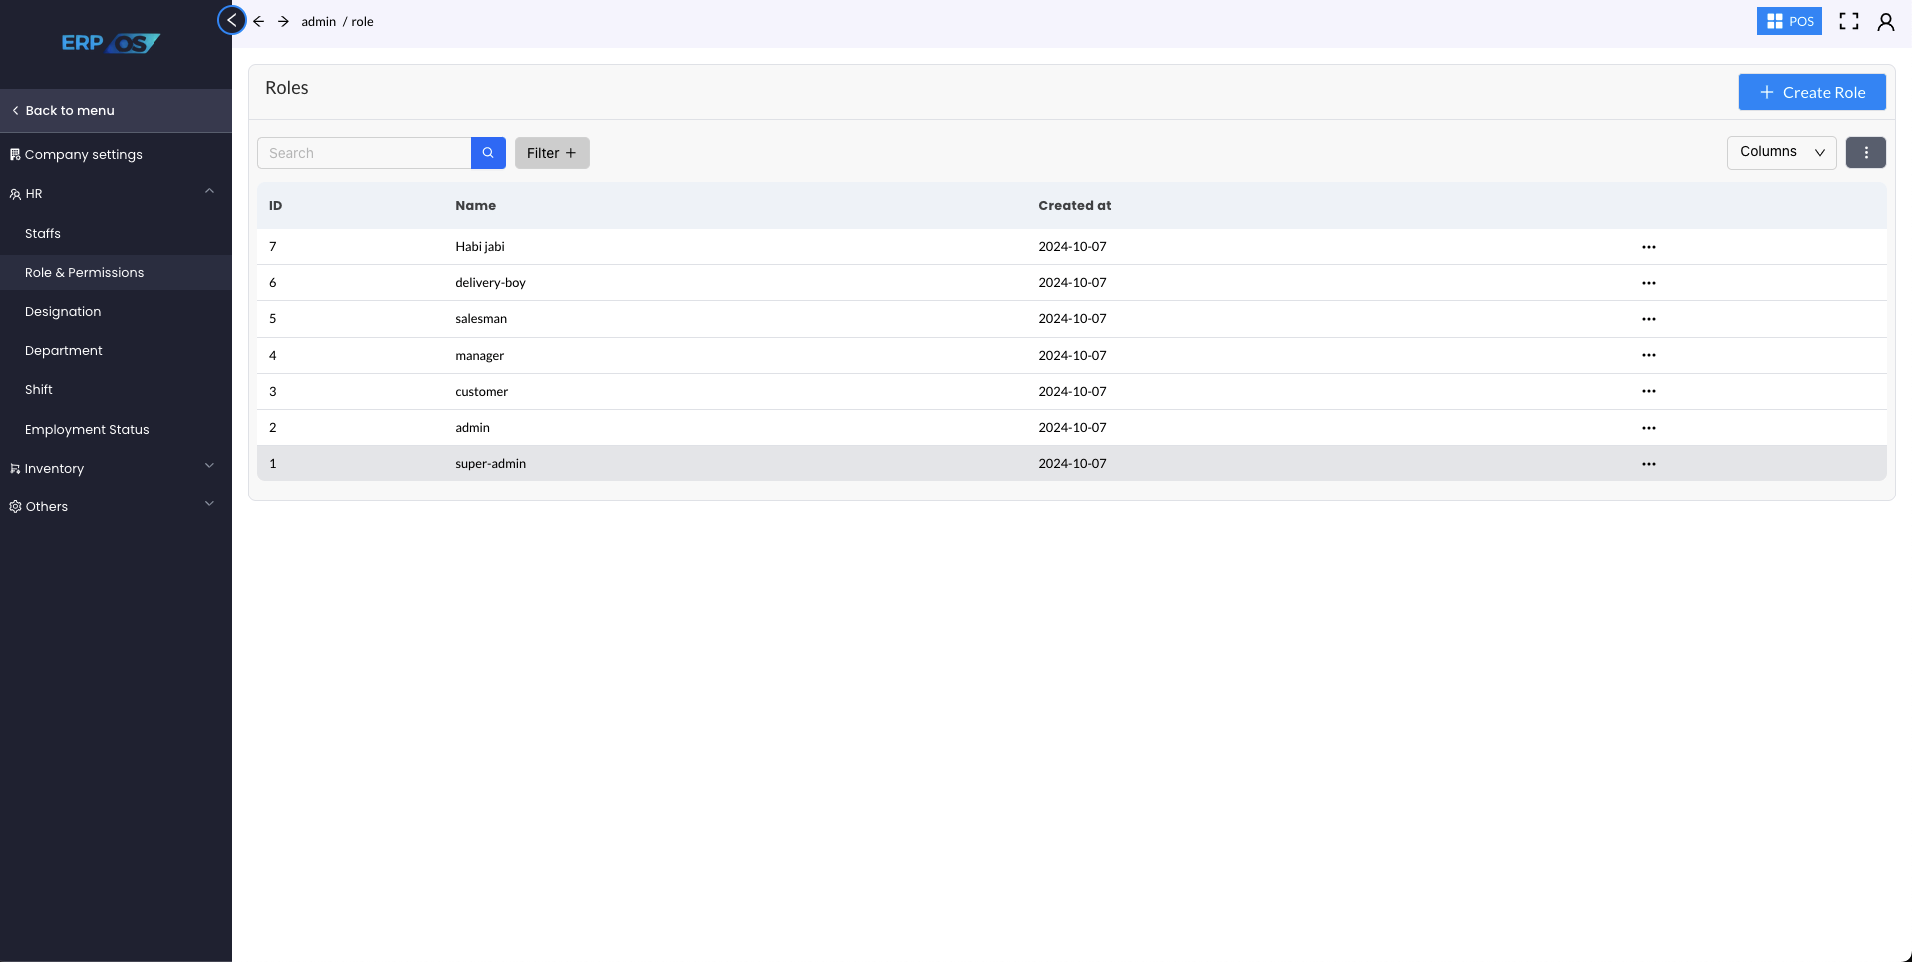Open the vertical dots table options button
Viewport: 1912px width, 962px height.
pyautogui.click(x=1865, y=153)
